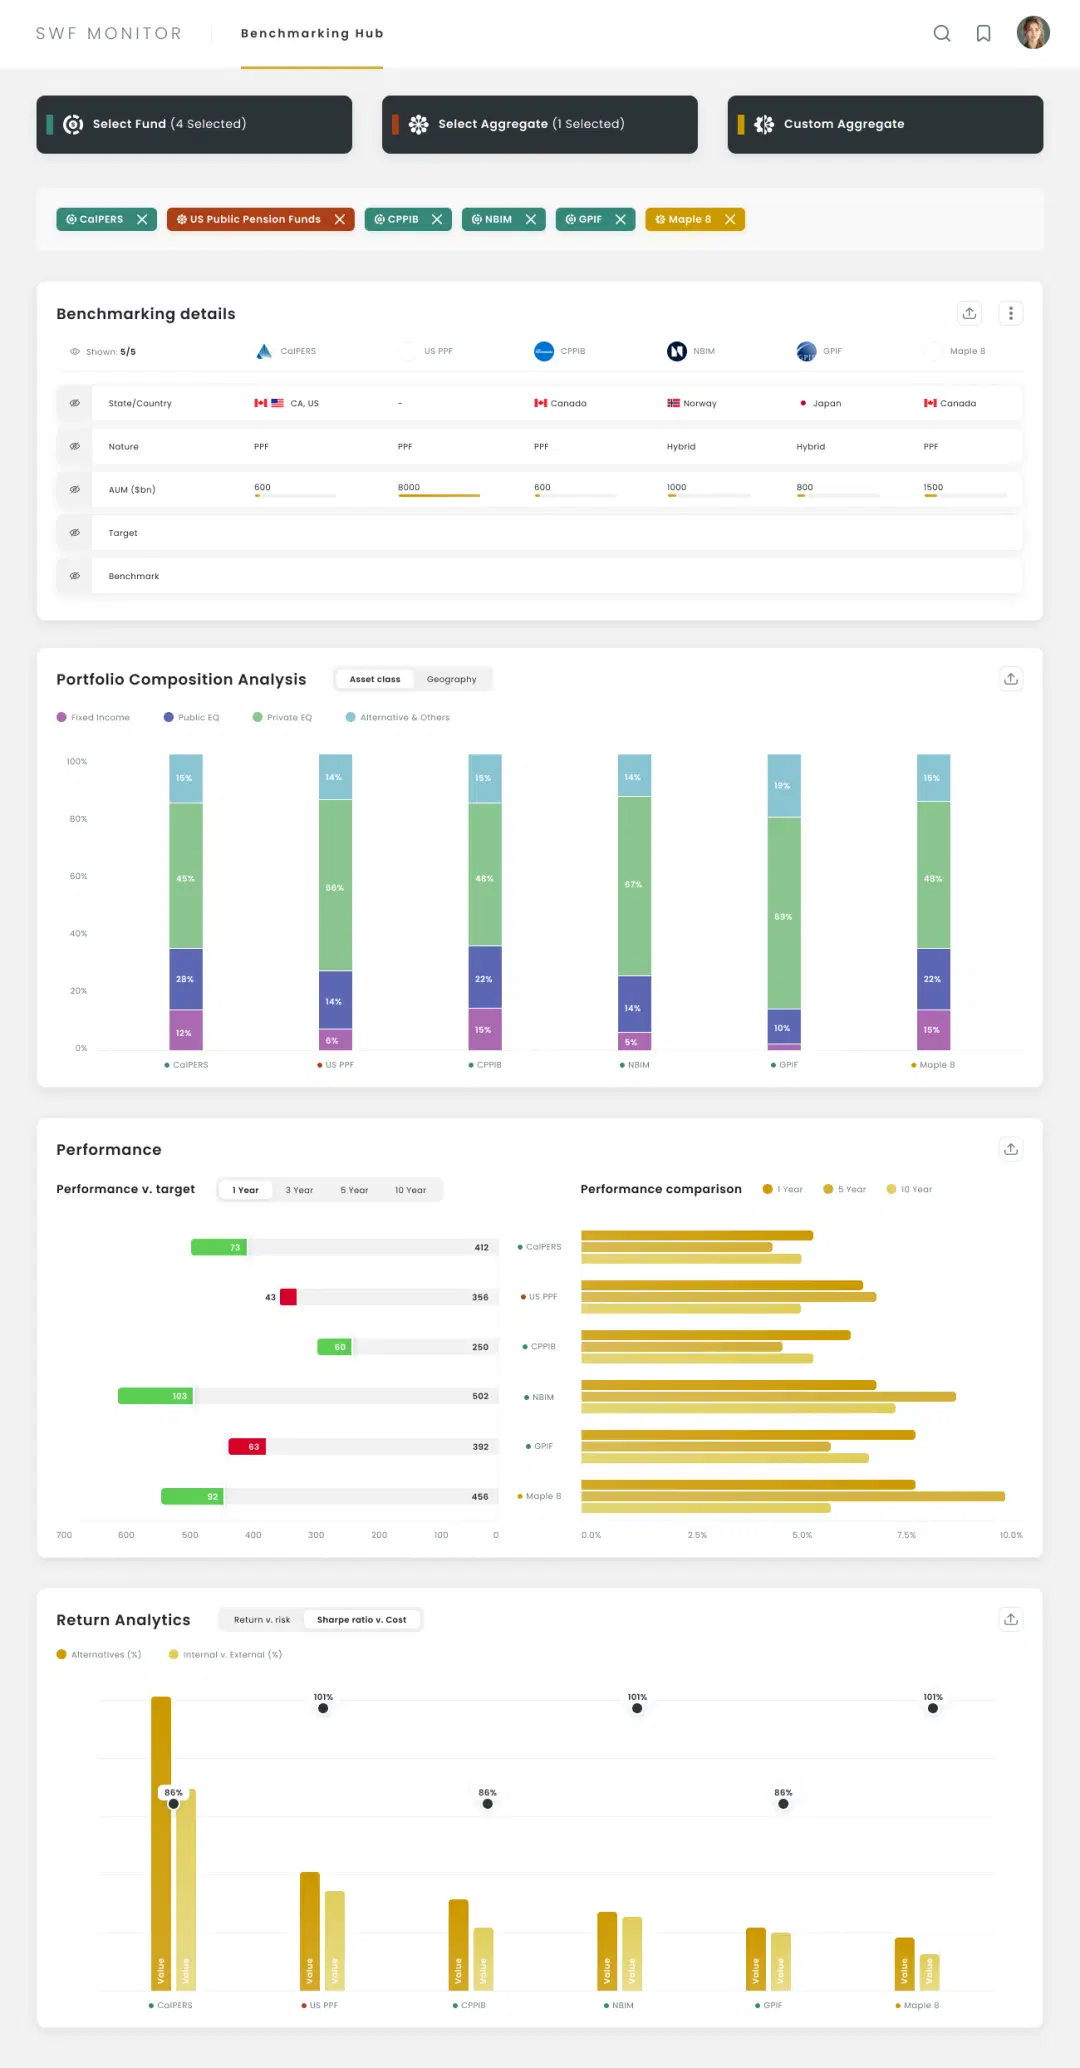
Task: Export the Portfolio Composition Analysis chart
Action: point(1010,679)
